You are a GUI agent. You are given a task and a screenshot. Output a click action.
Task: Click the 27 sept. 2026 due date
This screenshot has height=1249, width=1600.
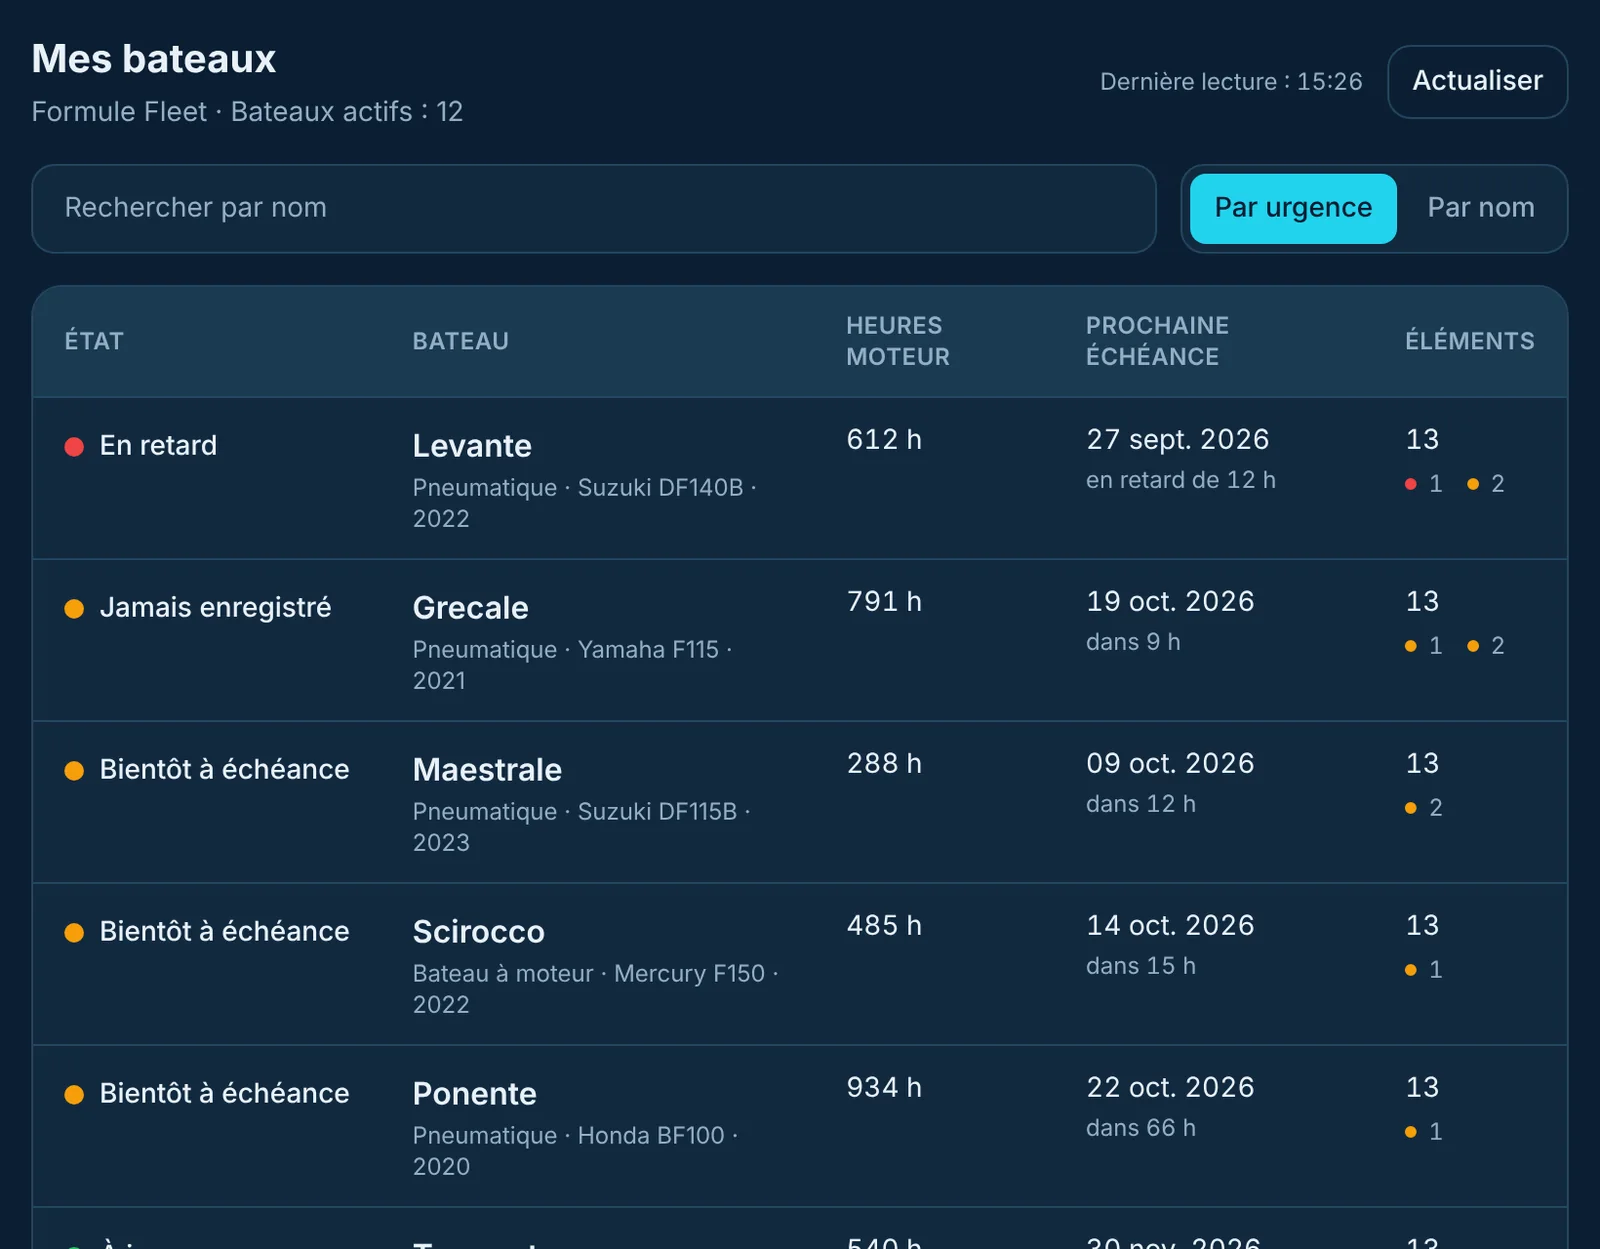pyautogui.click(x=1178, y=440)
